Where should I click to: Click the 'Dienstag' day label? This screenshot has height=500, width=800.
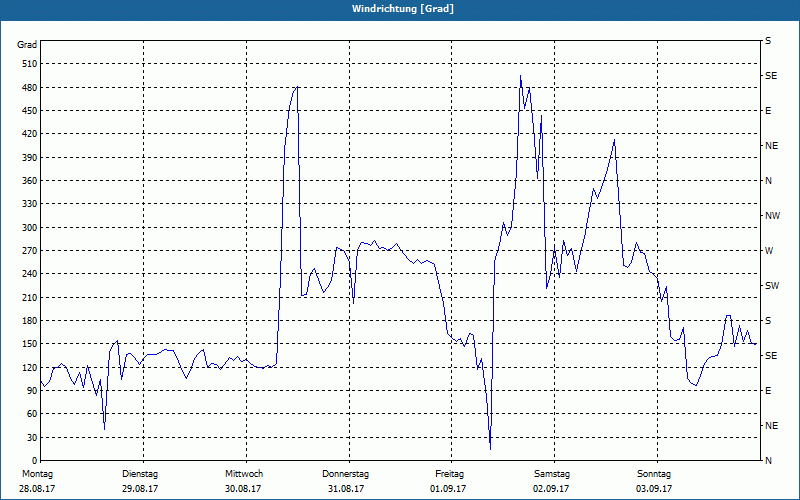[x=140, y=474]
